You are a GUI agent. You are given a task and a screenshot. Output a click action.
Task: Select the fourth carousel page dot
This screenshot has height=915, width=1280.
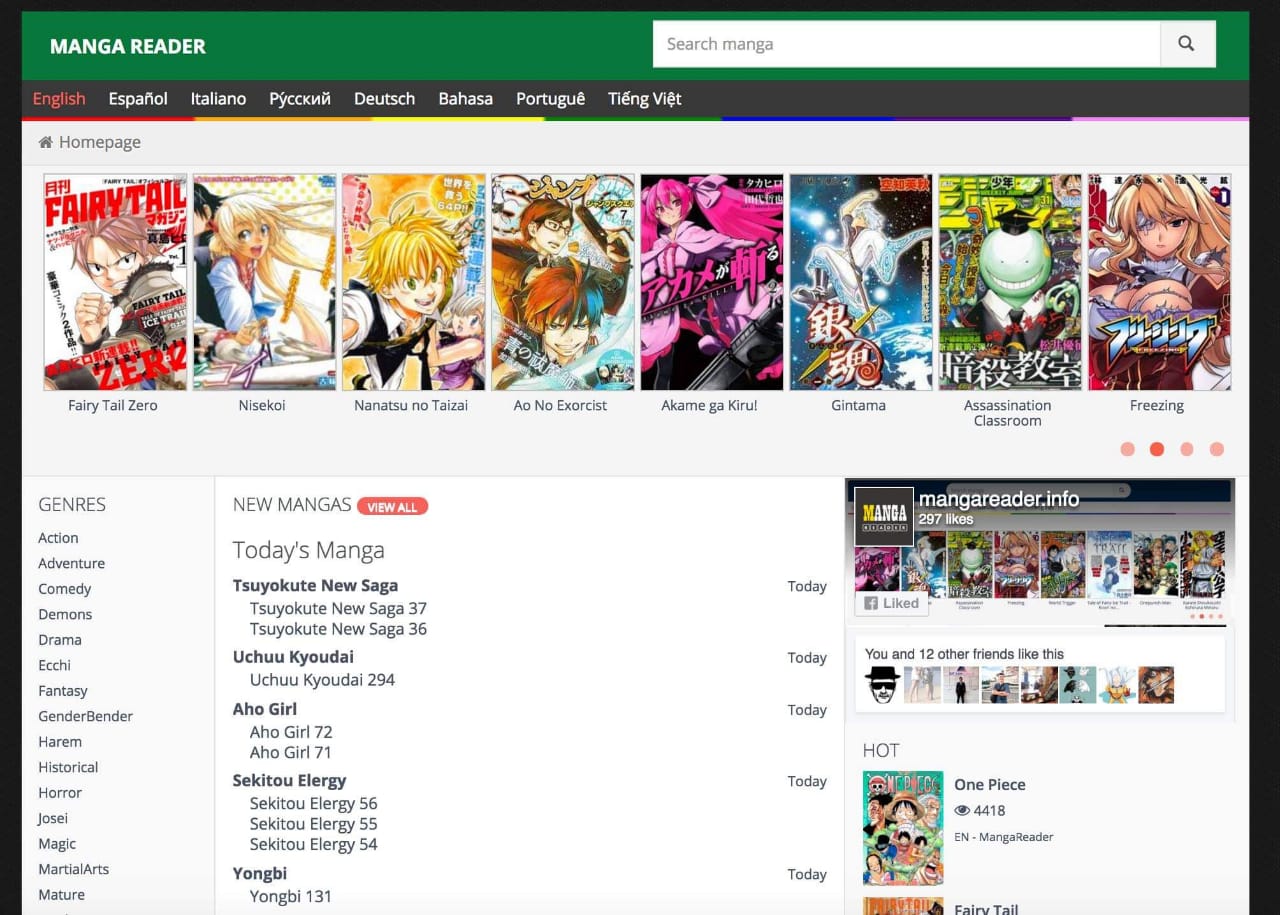tap(1217, 449)
